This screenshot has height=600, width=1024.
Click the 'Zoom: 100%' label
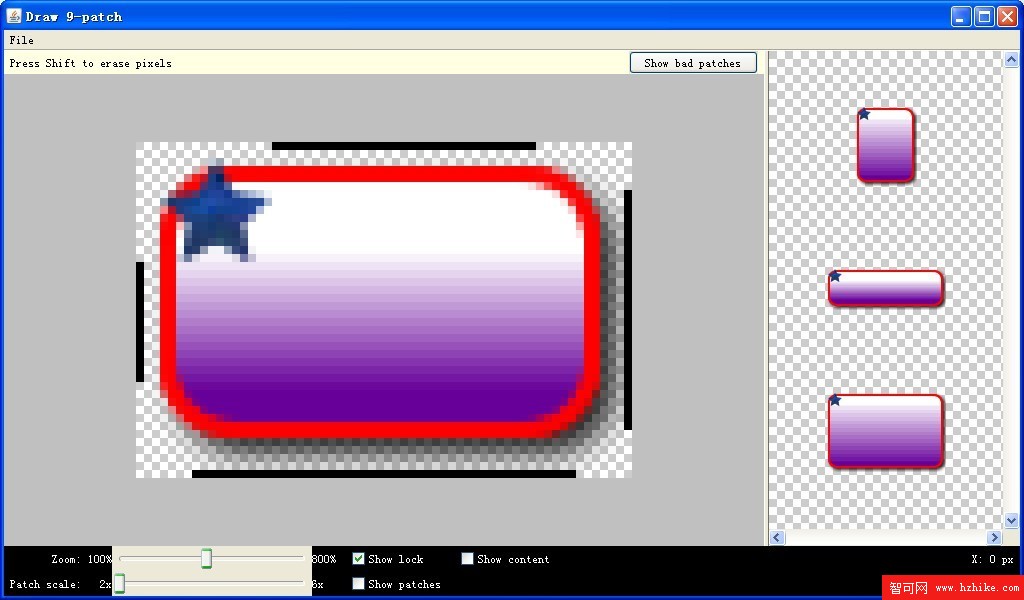tap(82, 559)
